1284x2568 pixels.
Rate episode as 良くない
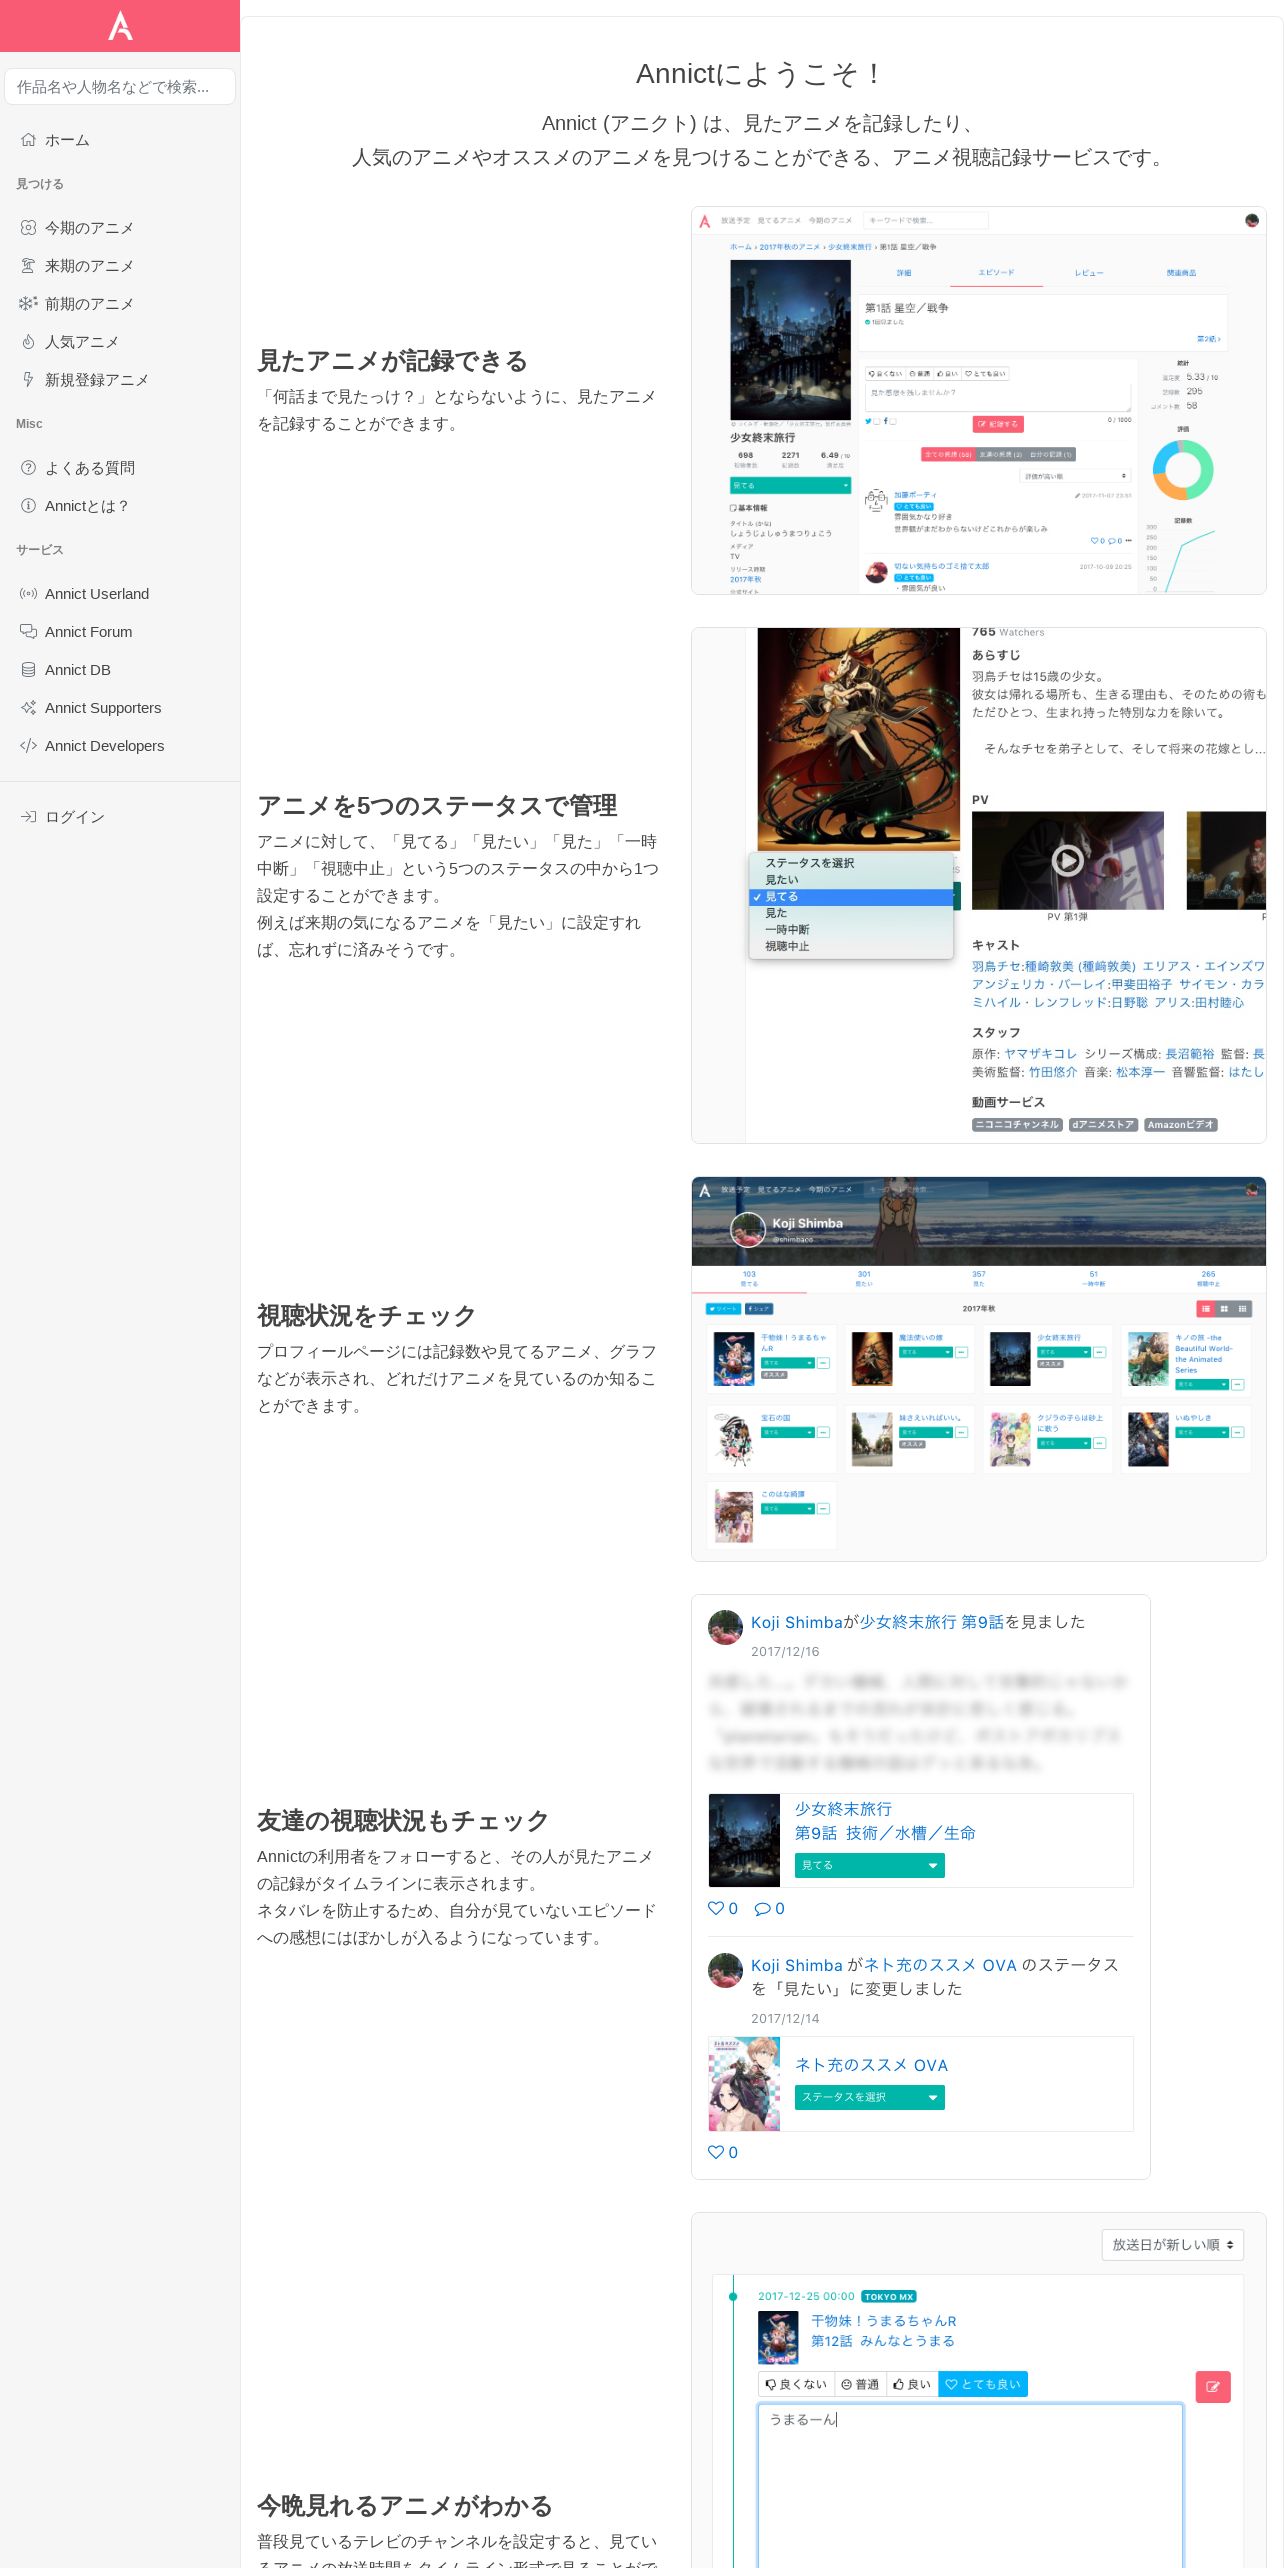[796, 2384]
